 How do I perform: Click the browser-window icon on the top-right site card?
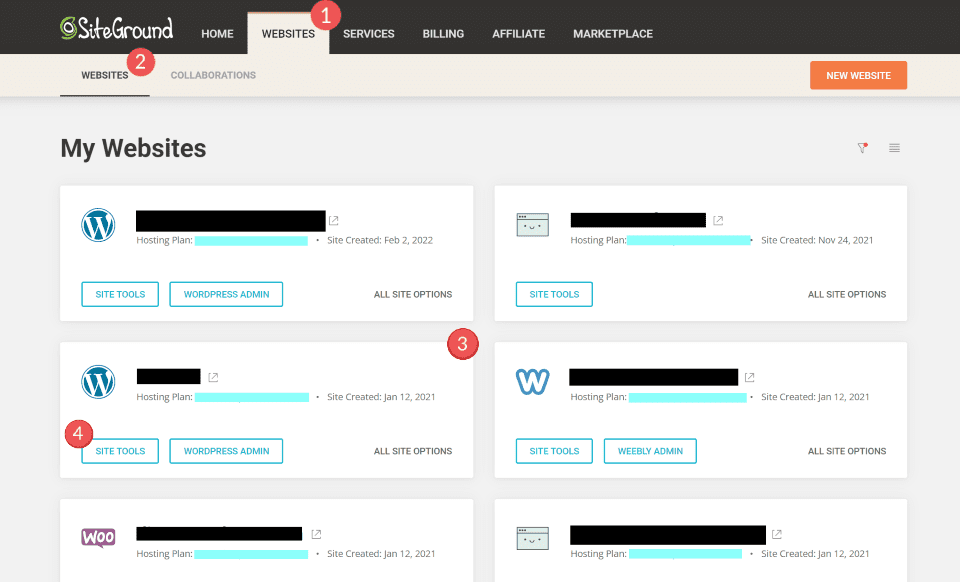pos(532,224)
